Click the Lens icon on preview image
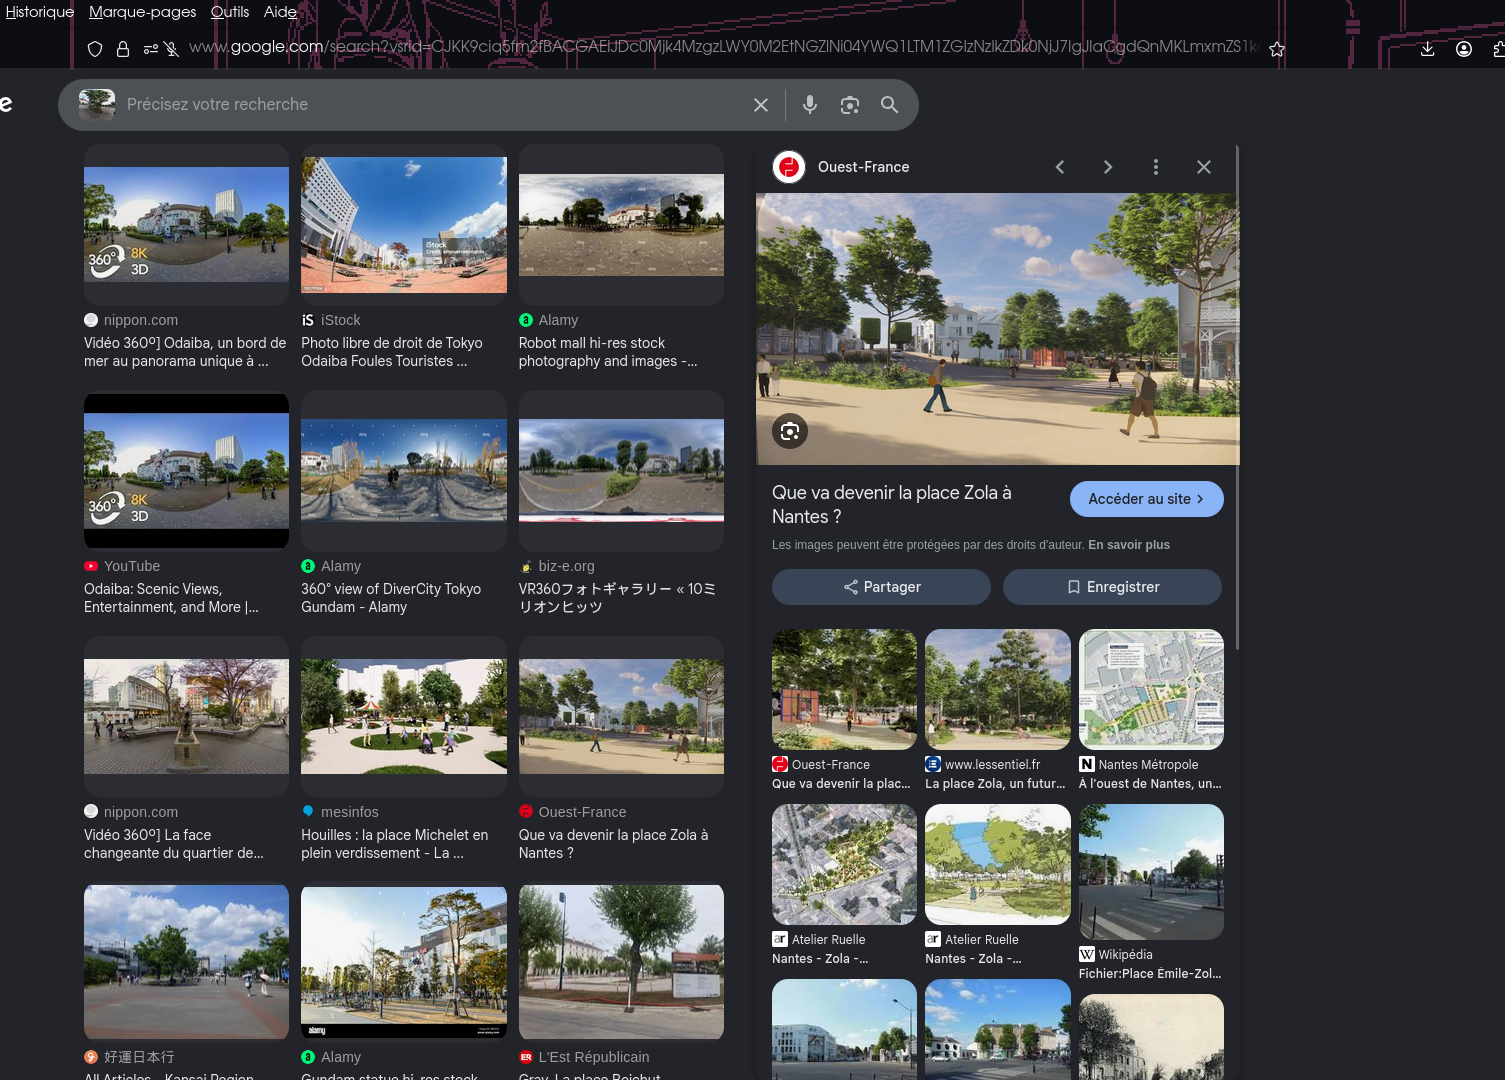This screenshot has height=1080, width=1505. click(x=790, y=432)
